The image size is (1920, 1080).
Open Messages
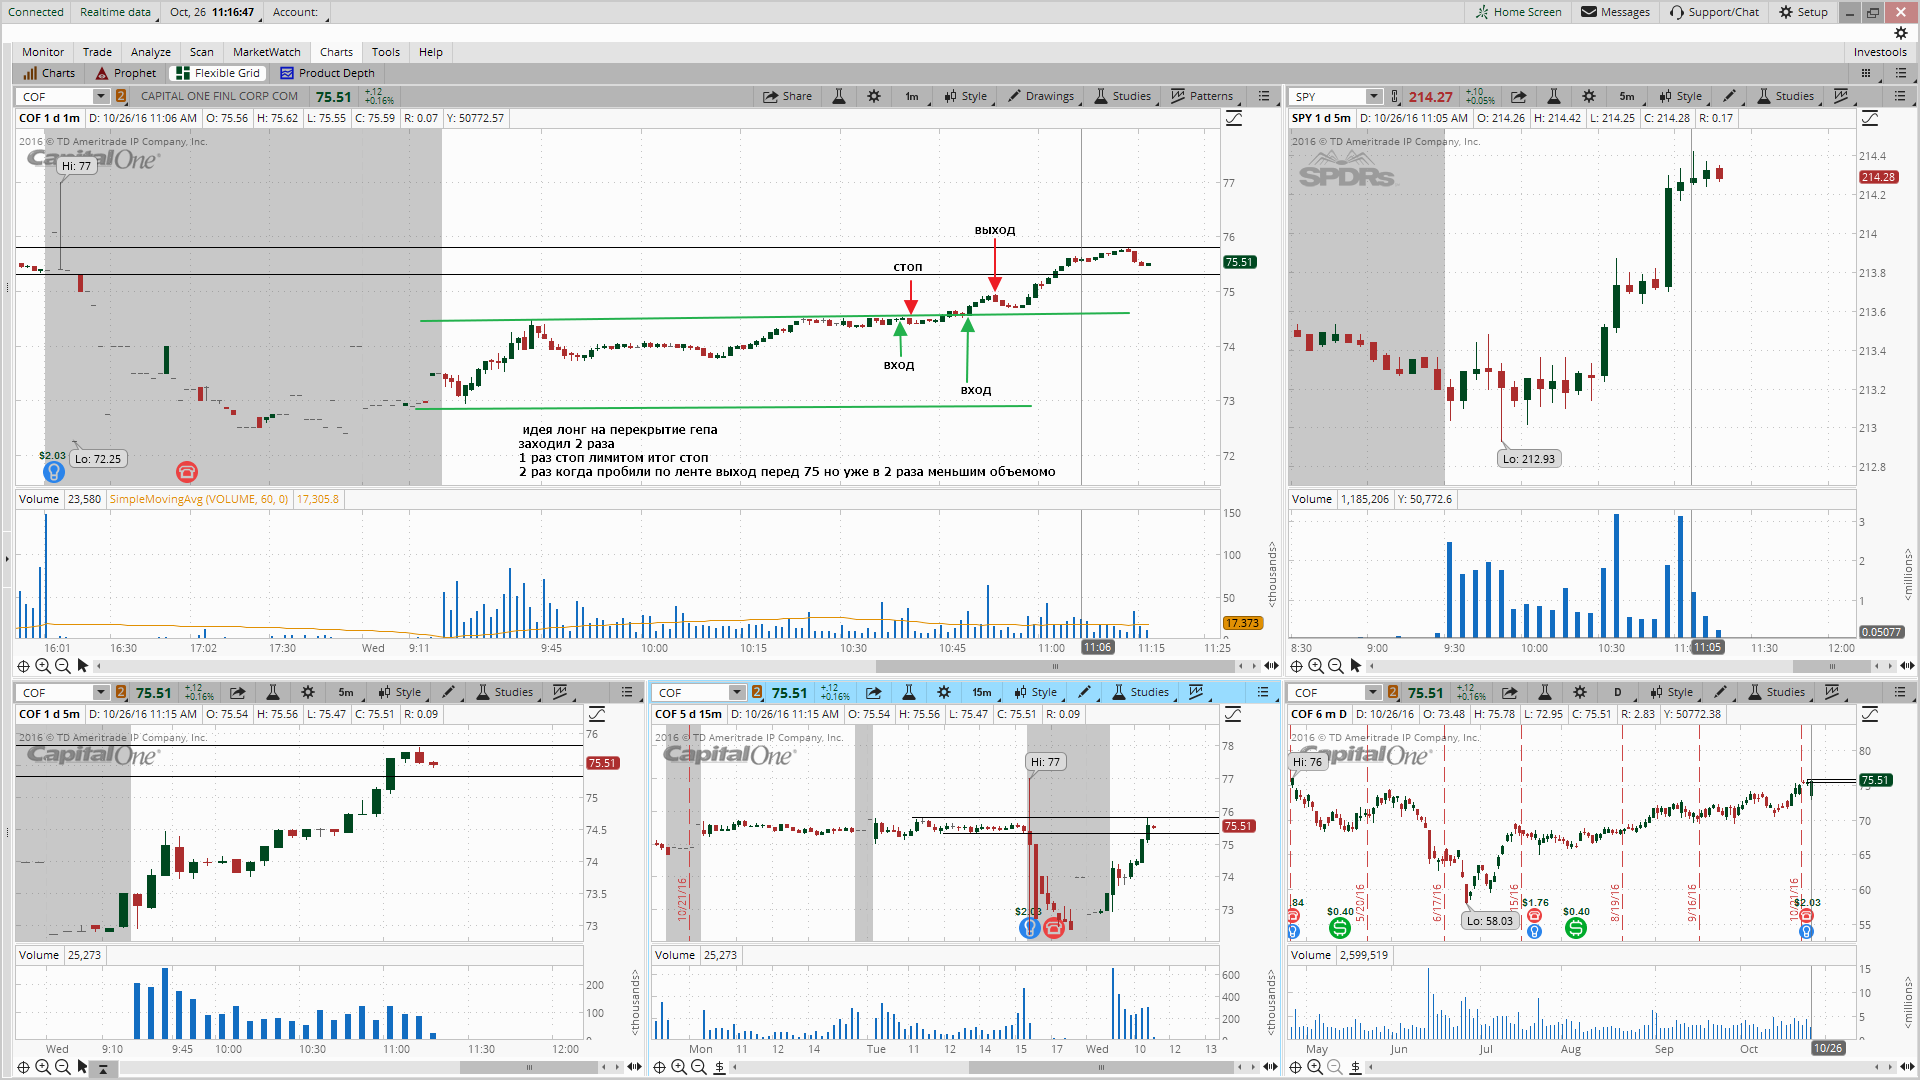1615,12
